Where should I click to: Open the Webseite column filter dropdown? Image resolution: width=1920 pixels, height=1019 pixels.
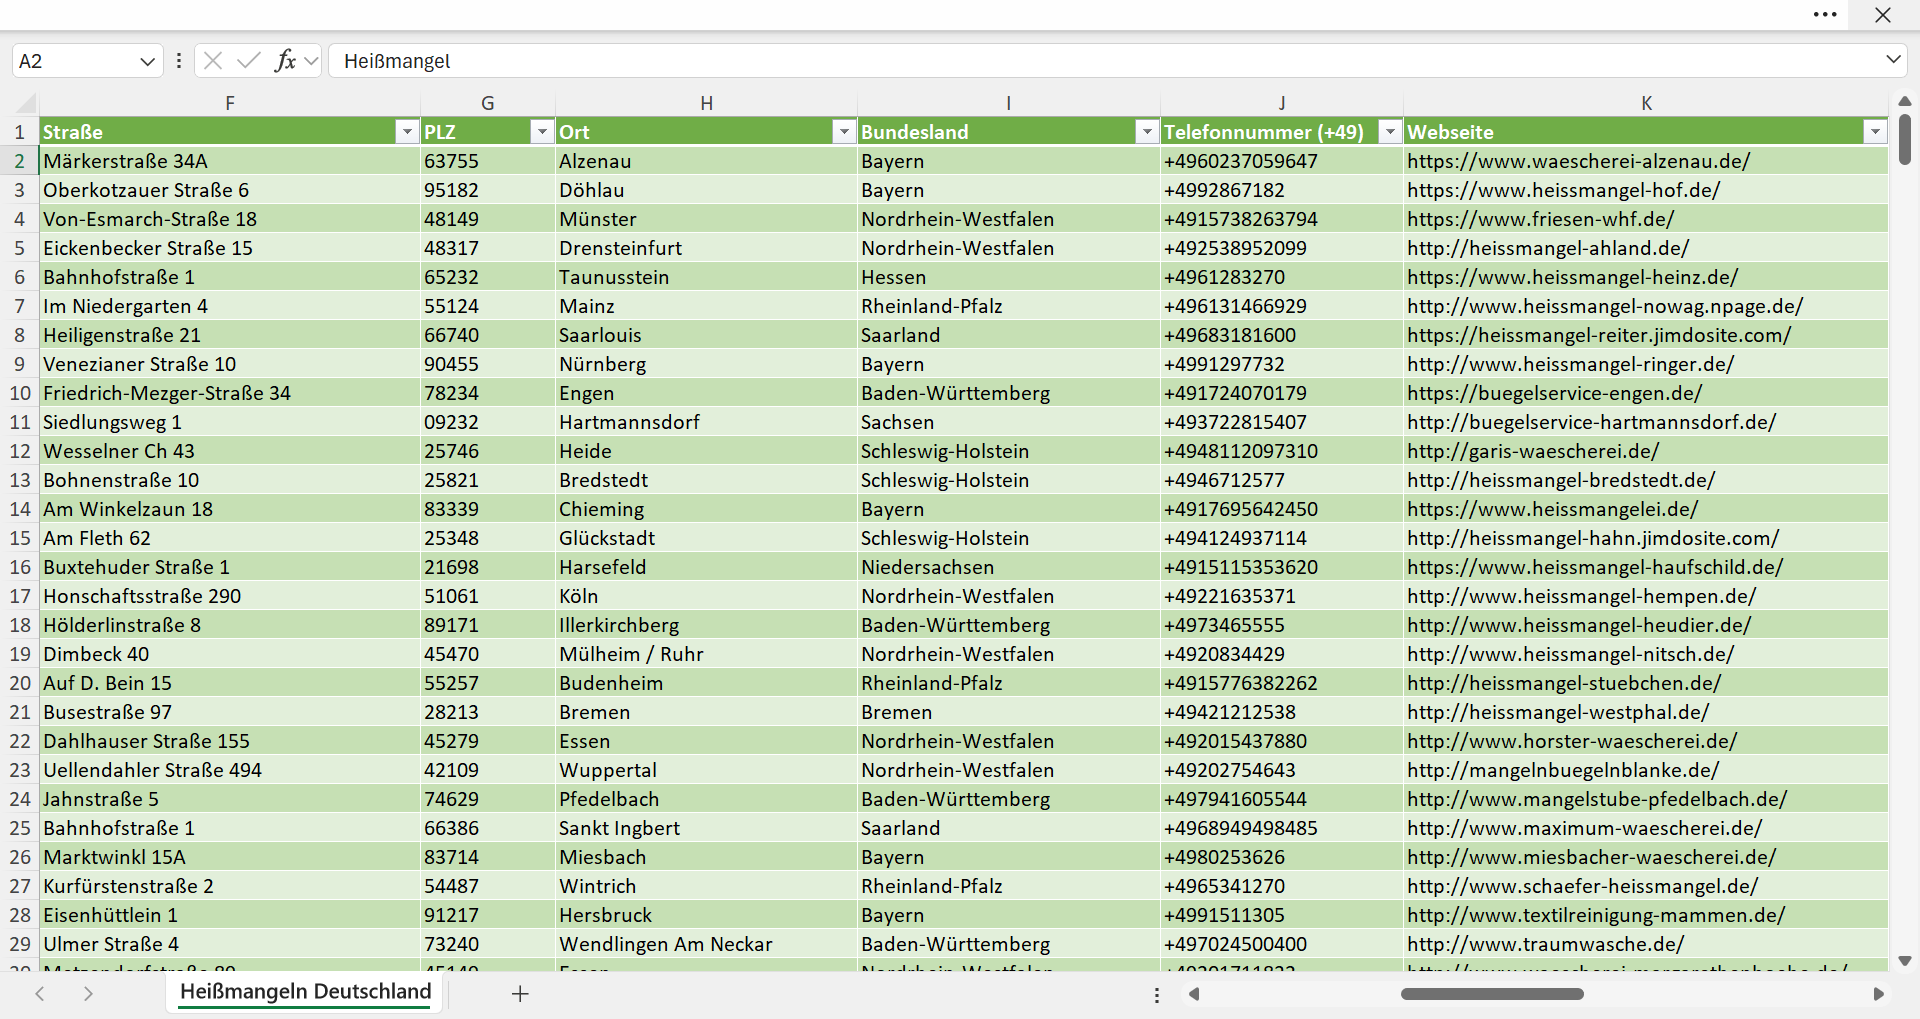click(x=1874, y=132)
